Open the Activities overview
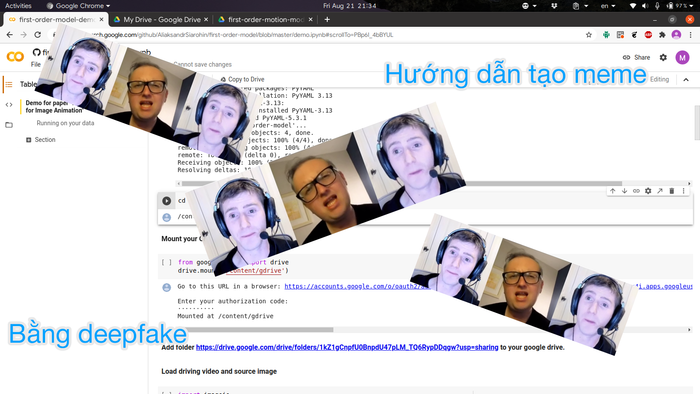The image size is (700, 394). pyautogui.click(x=18, y=6)
